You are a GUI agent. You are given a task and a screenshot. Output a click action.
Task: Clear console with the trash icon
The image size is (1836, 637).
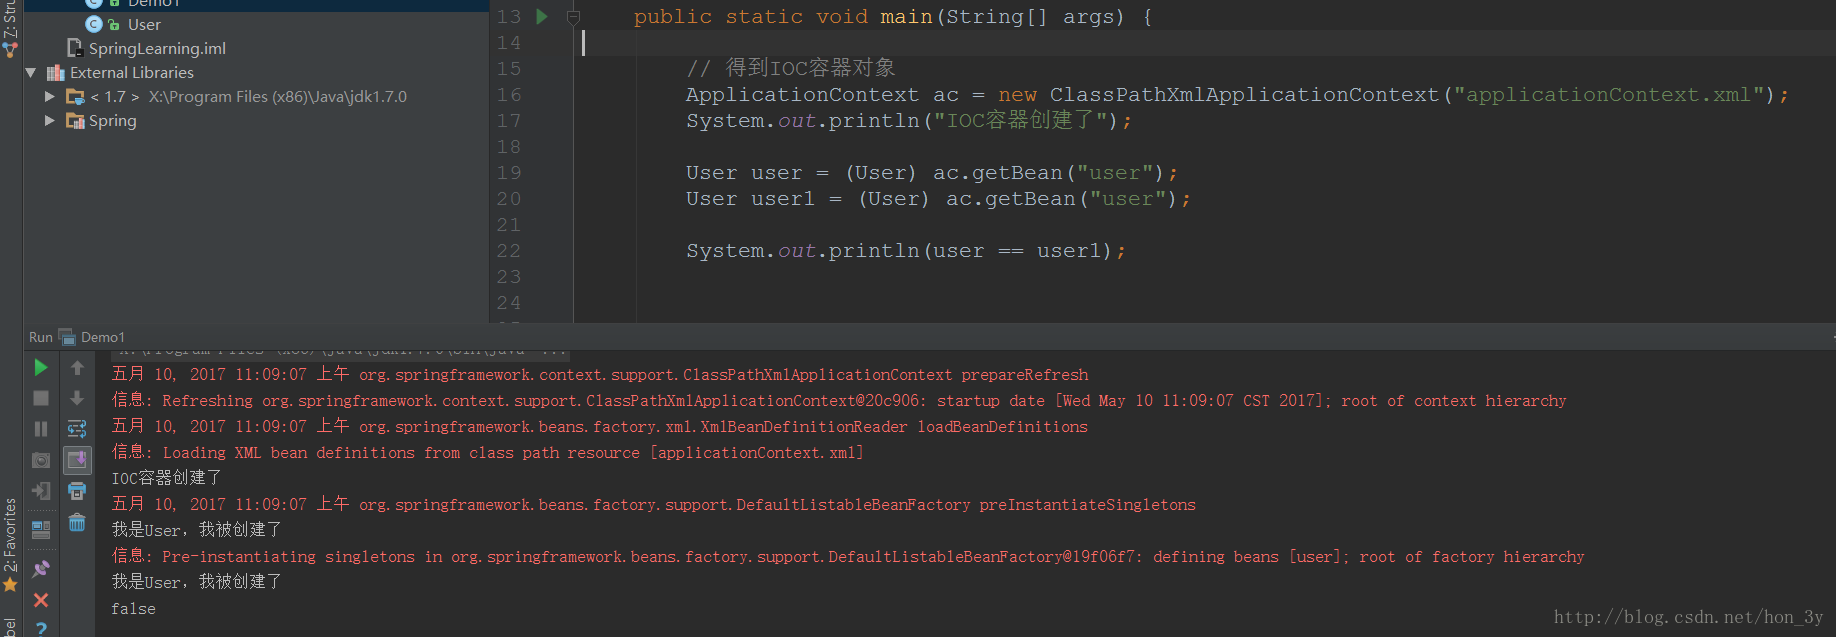pos(77,522)
